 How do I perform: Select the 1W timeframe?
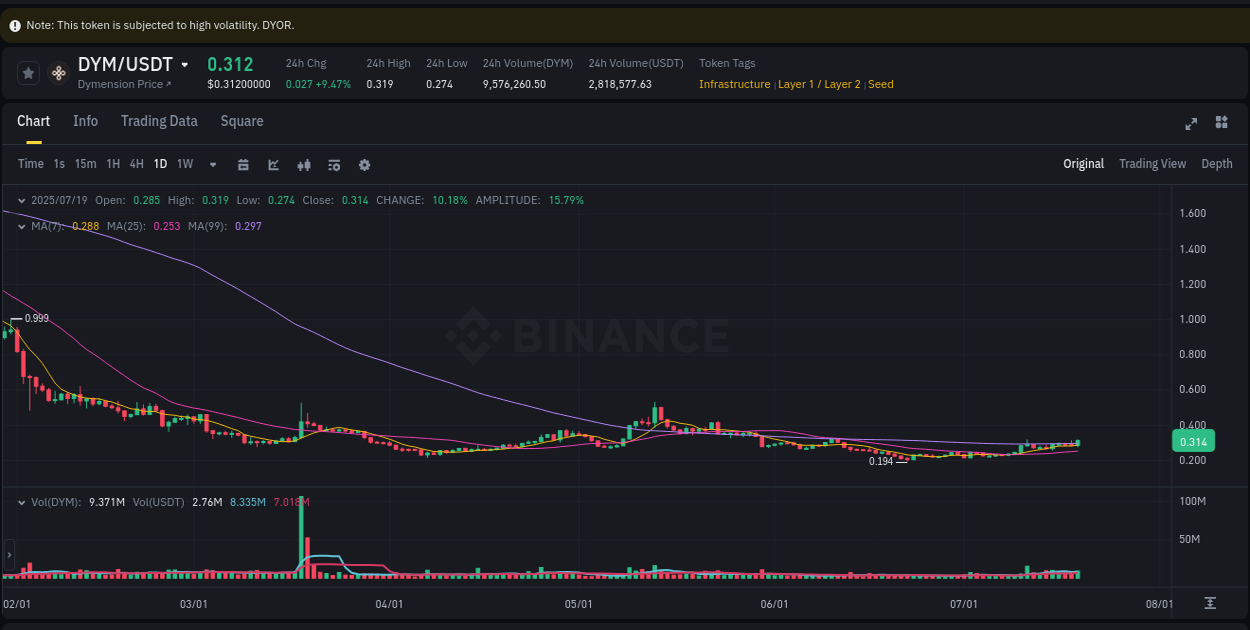[184, 163]
